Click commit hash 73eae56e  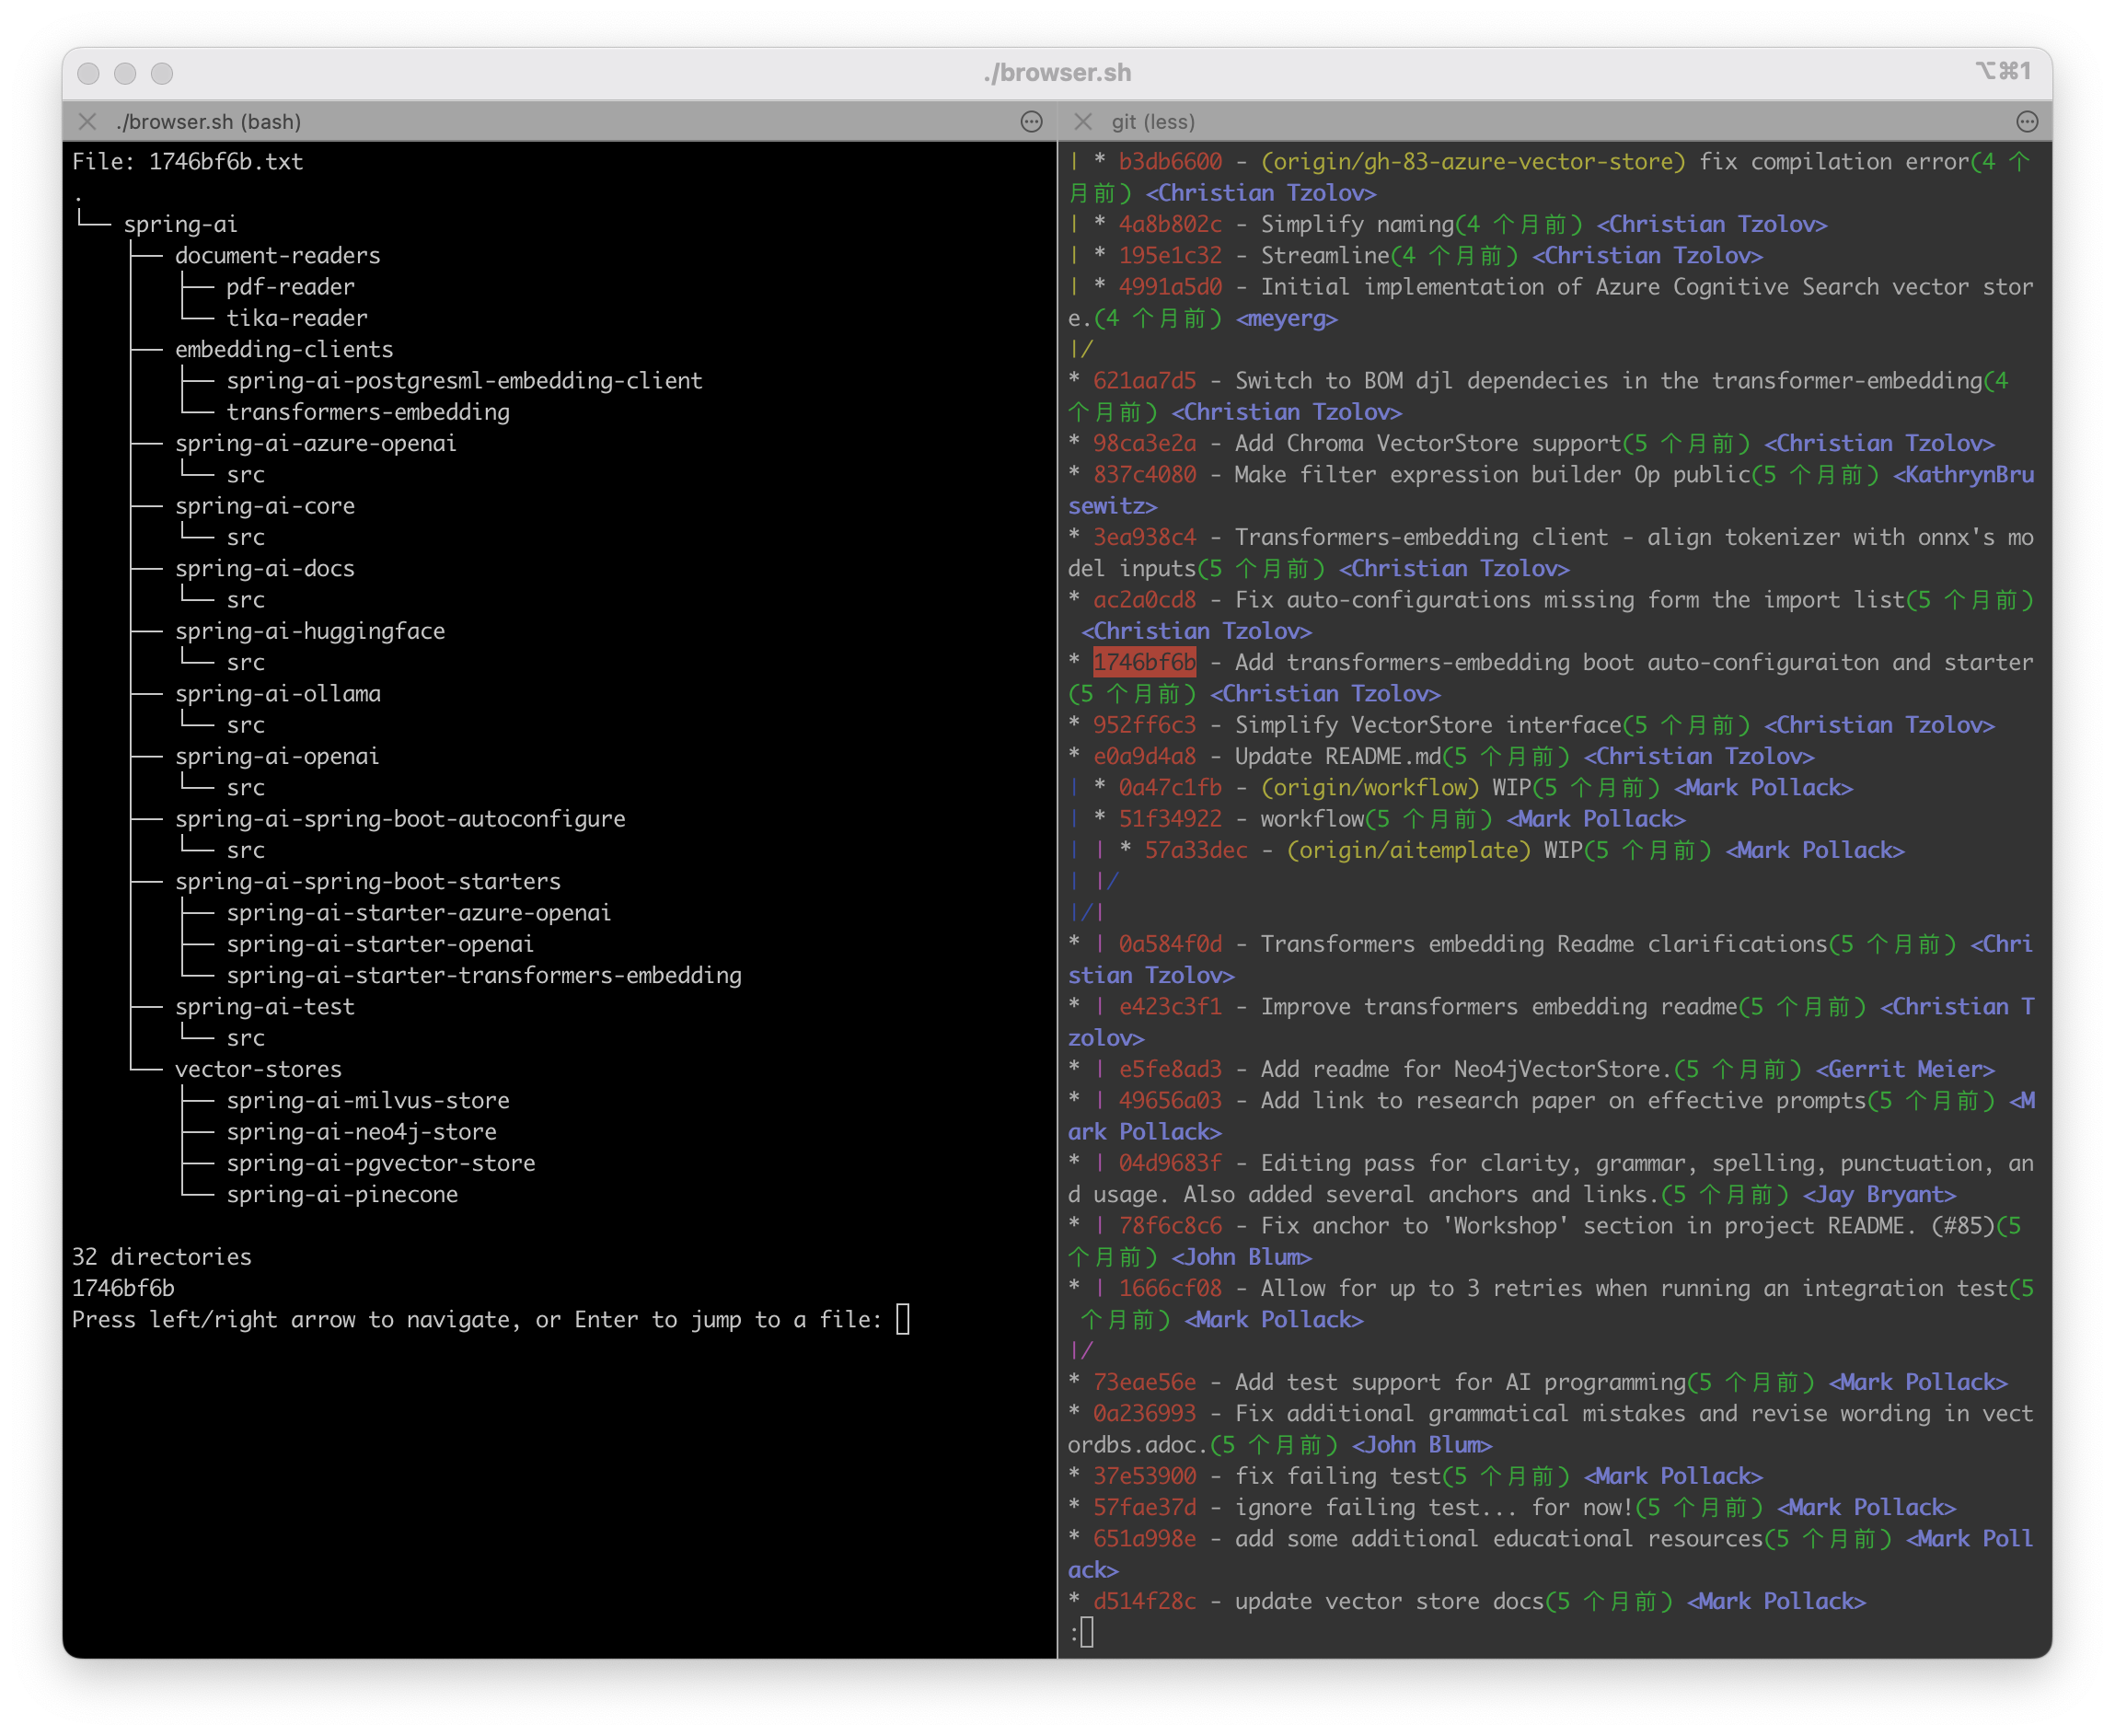click(x=1144, y=1382)
